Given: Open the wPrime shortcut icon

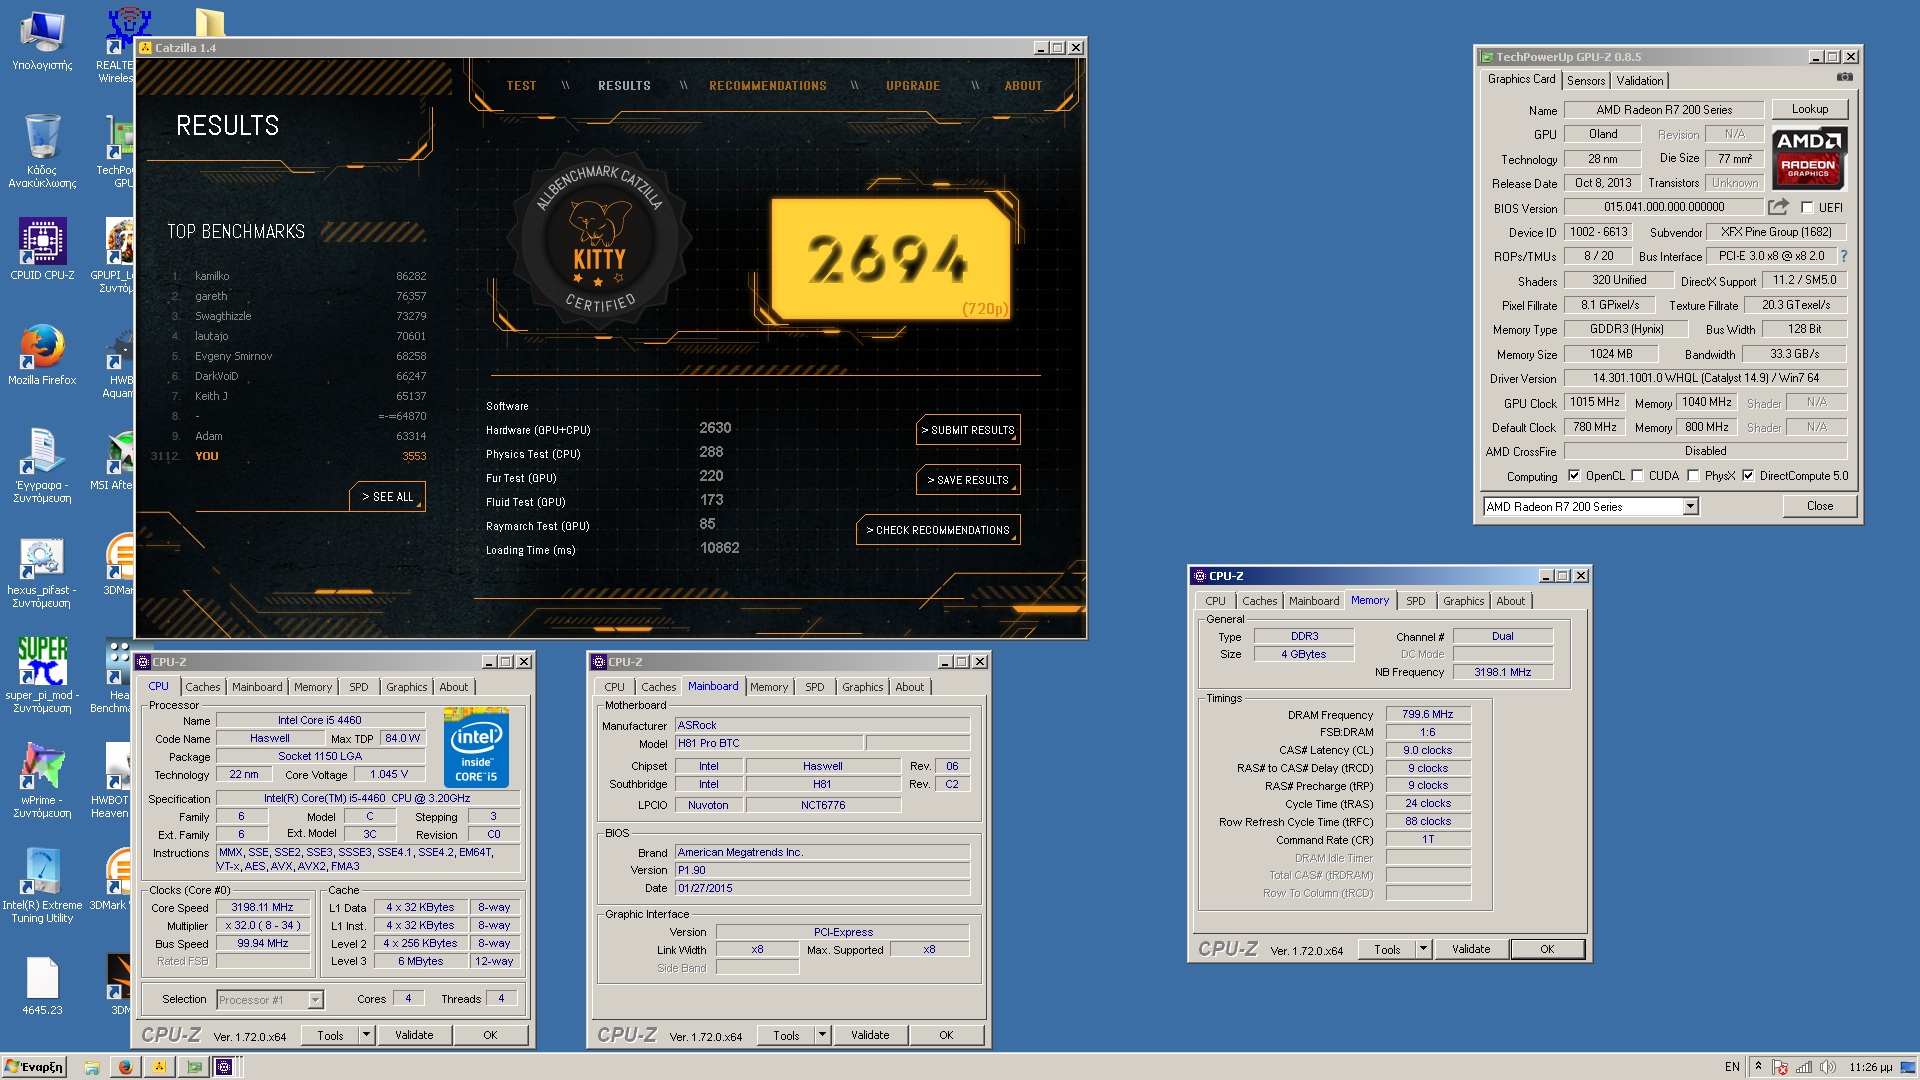Looking at the screenshot, I should tap(42, 780).
